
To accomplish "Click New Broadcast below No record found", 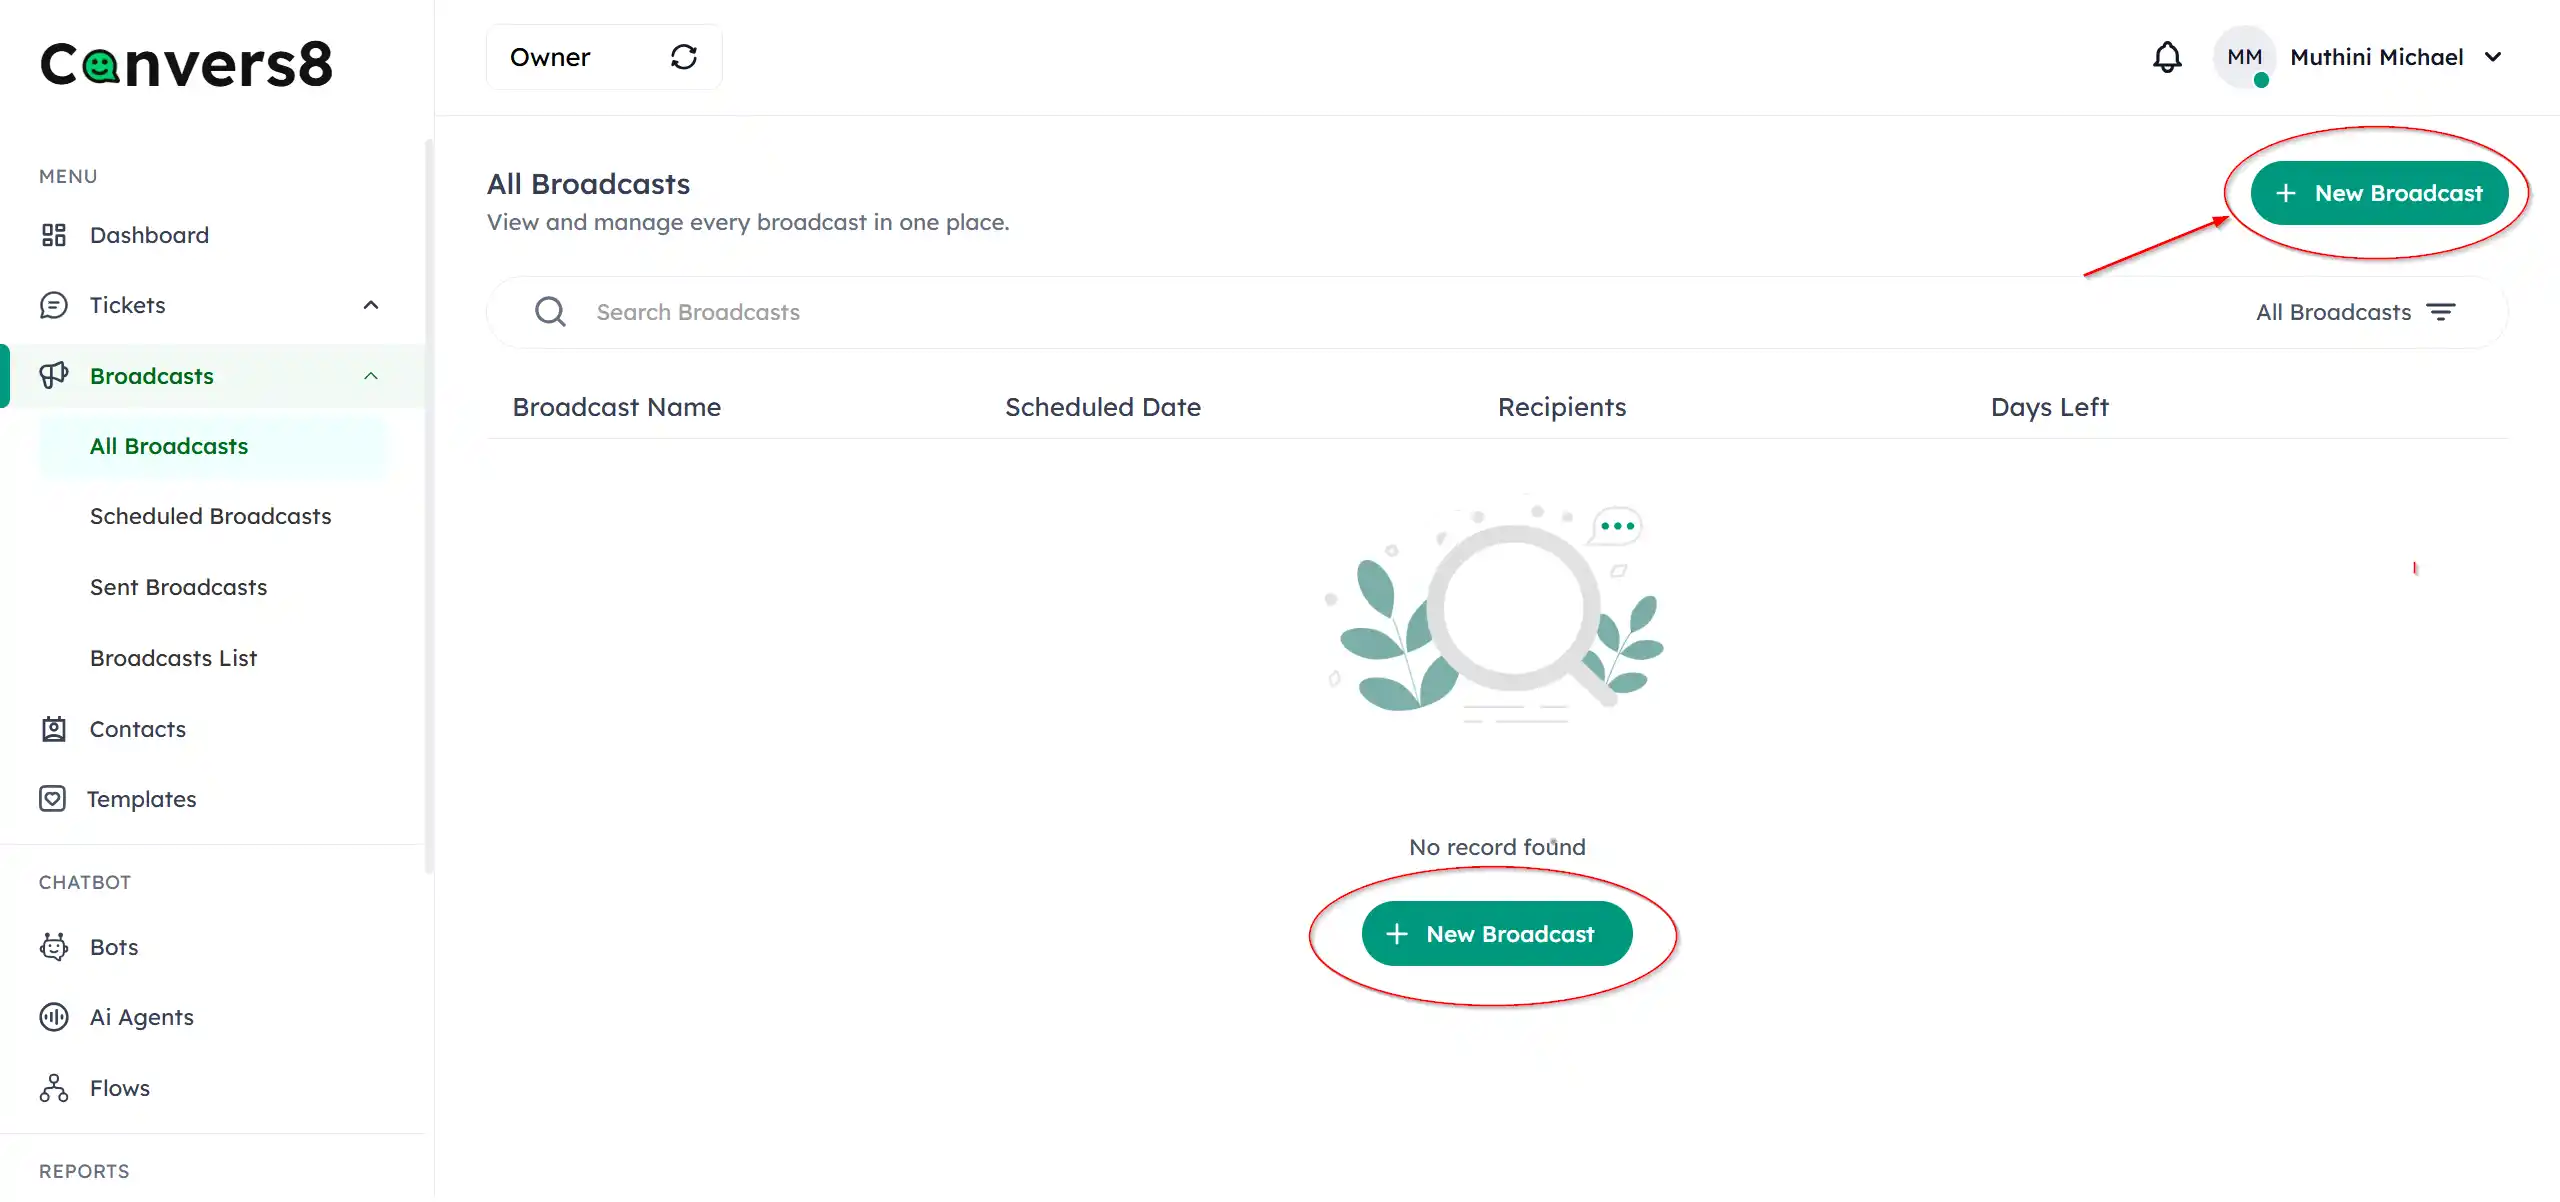I will point(1496,934).
